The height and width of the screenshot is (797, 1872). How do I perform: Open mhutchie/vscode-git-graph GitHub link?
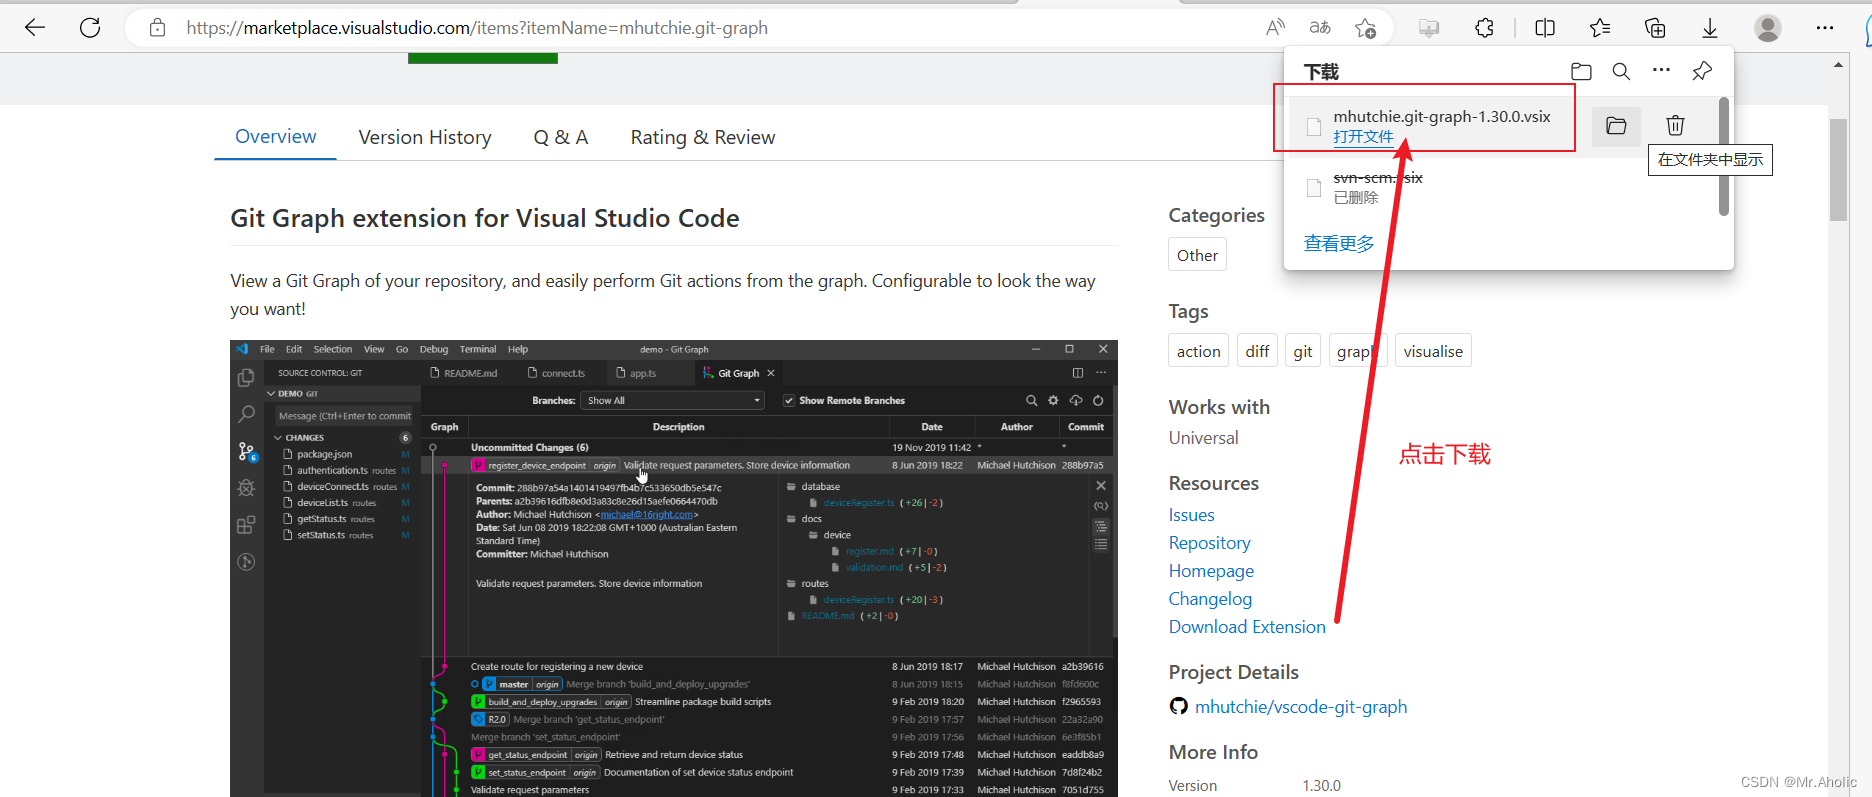coord(1301,707)
